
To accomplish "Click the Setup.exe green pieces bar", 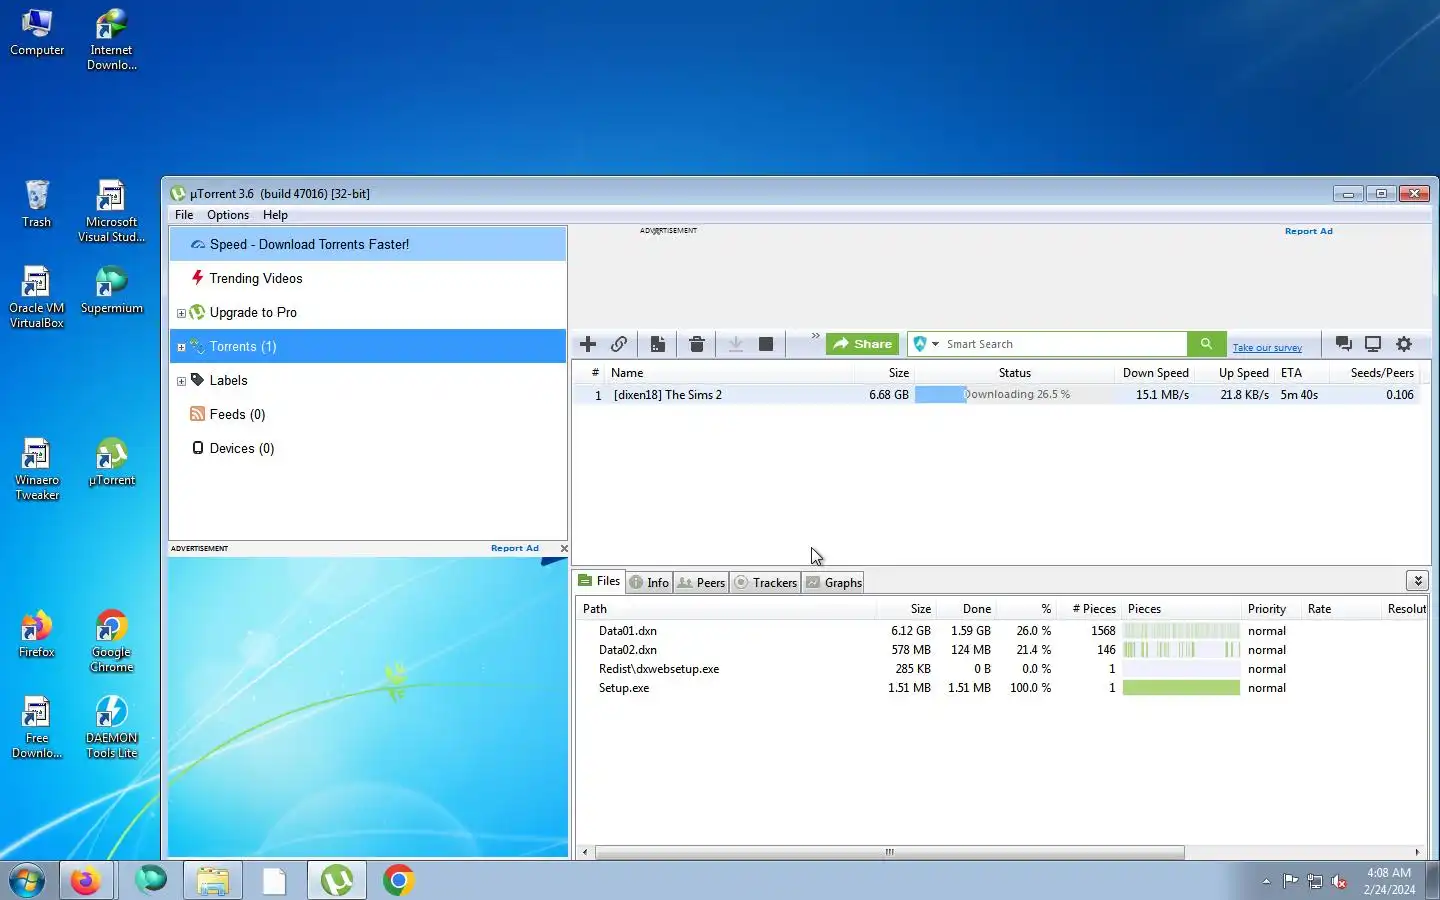I will coord(1181,688).
